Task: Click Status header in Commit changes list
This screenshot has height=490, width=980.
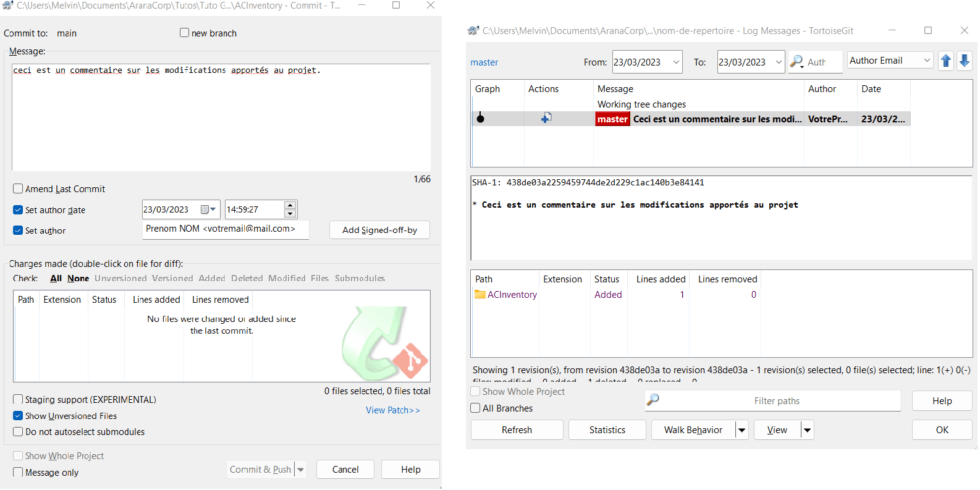Action: [x=104, y=299]
